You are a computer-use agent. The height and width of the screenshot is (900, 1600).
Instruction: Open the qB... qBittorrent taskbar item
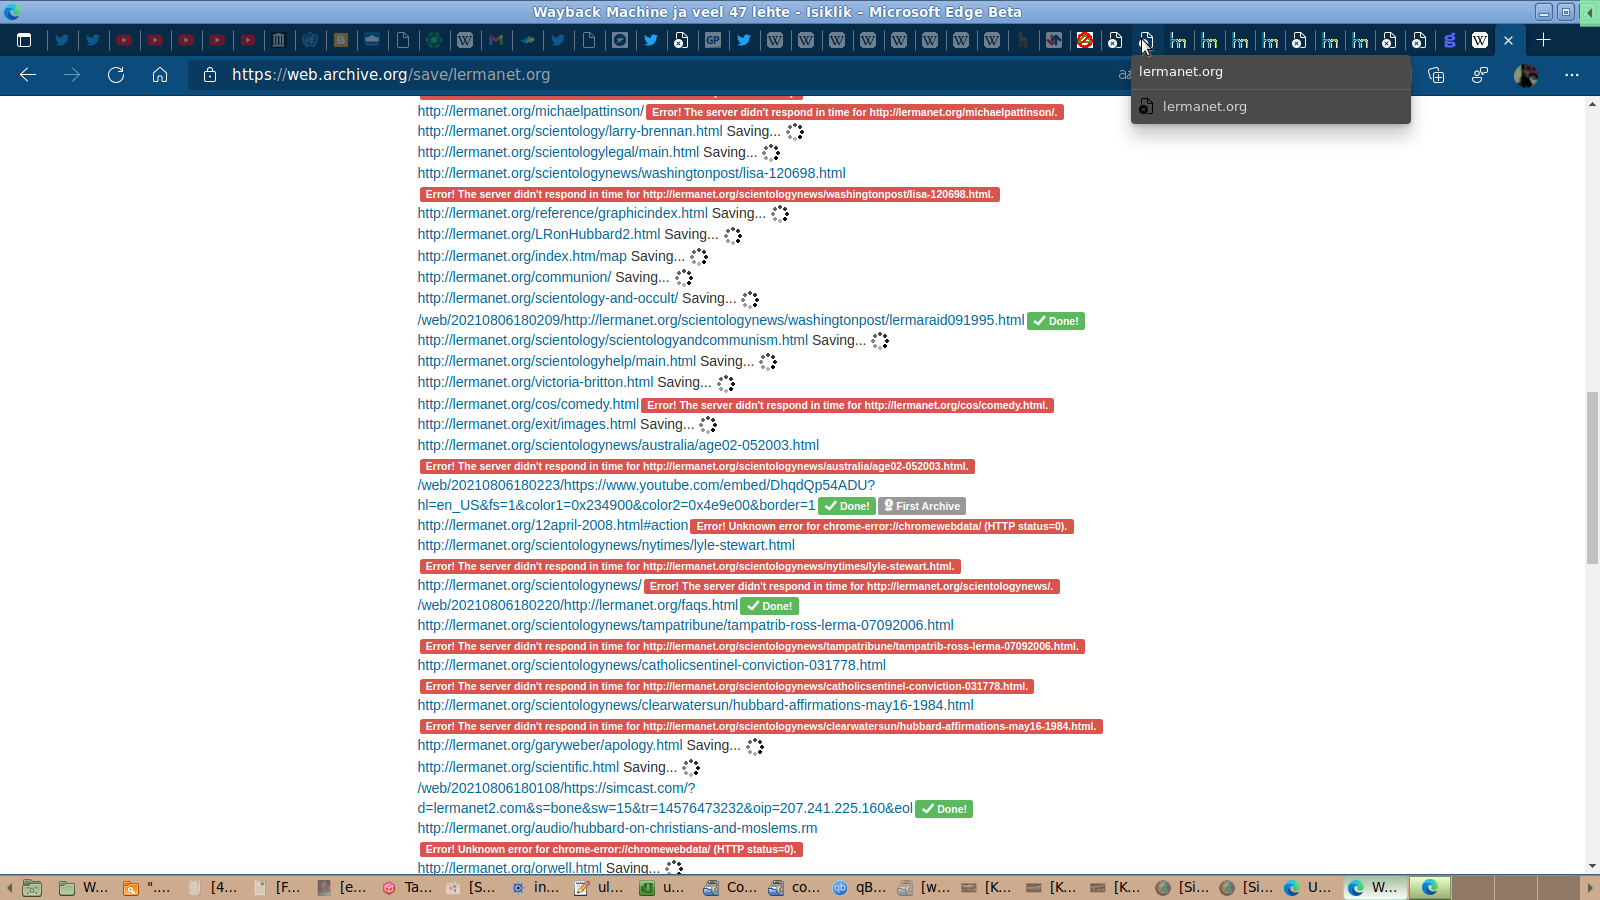pos(860,887)
